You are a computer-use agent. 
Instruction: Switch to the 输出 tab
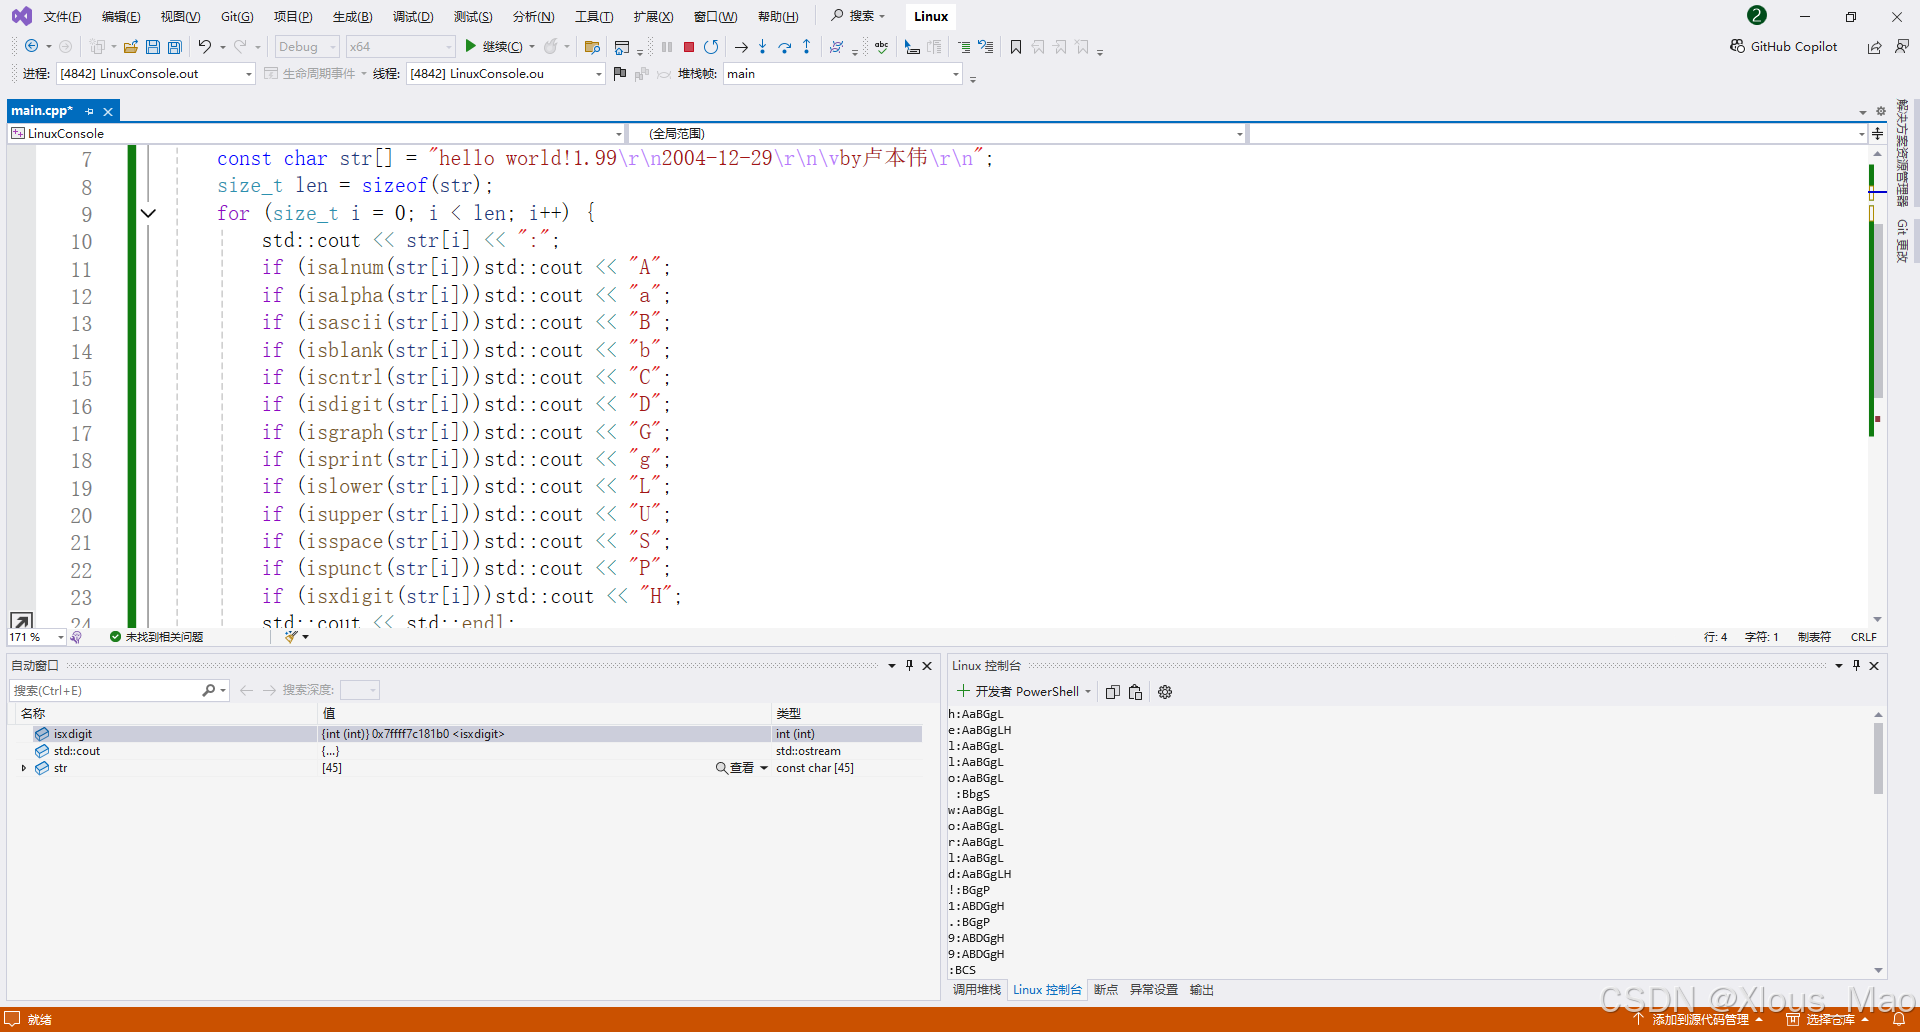(x=1201, y=990)
